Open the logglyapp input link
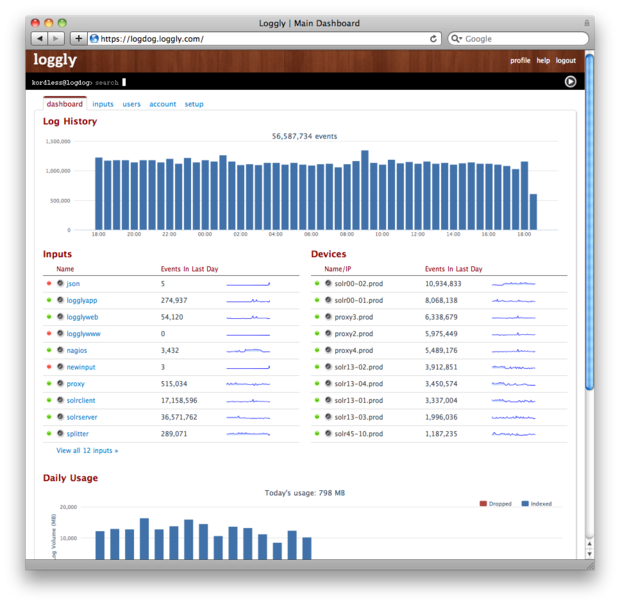Screen dimensions: 620x605 81,300
